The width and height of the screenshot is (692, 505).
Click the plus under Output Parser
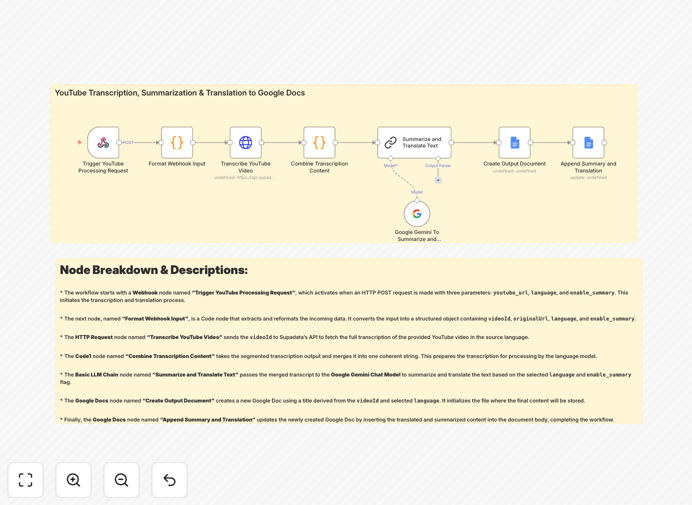pos(438,180)
